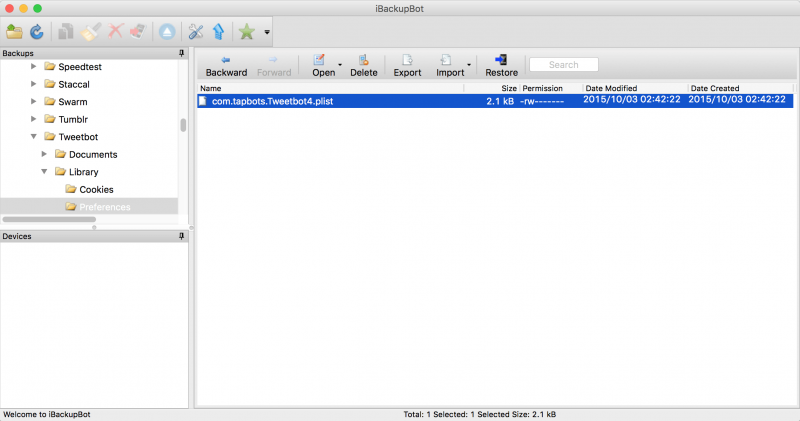This screenshot has height=421, width=800.
Task: Sort files by Permission column
Action: click(551, 88)
